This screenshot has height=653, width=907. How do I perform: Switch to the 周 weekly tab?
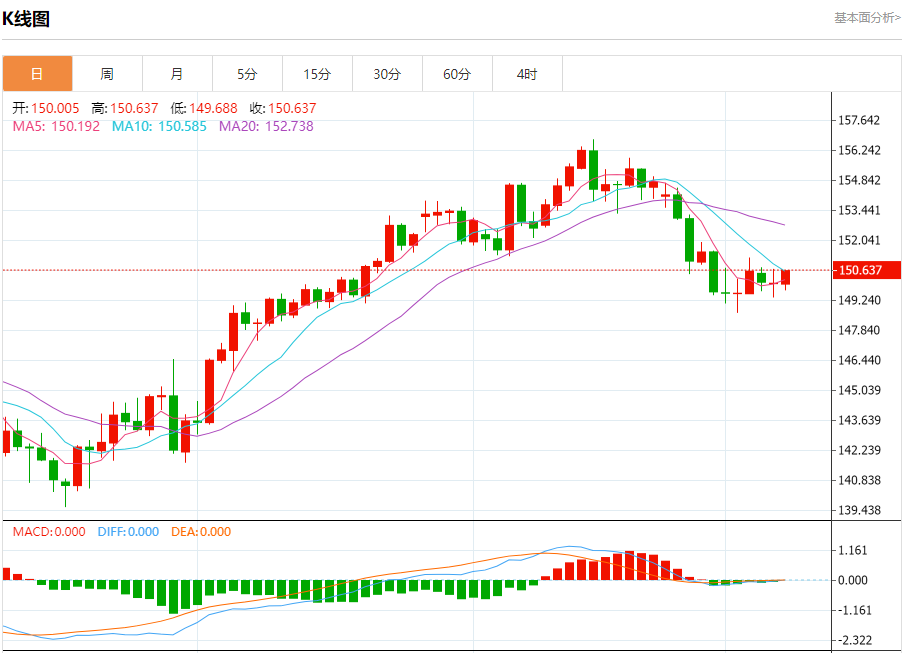click(107, 73)
